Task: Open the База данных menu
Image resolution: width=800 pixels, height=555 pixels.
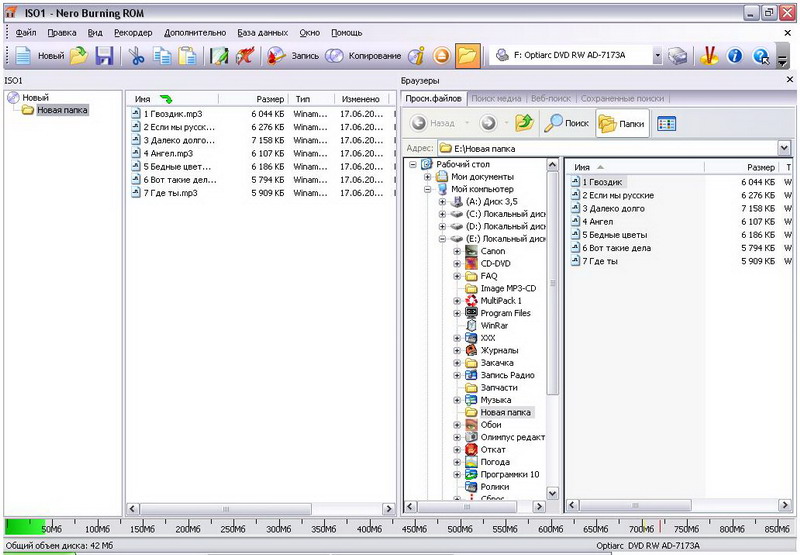Action: [262, 33]
